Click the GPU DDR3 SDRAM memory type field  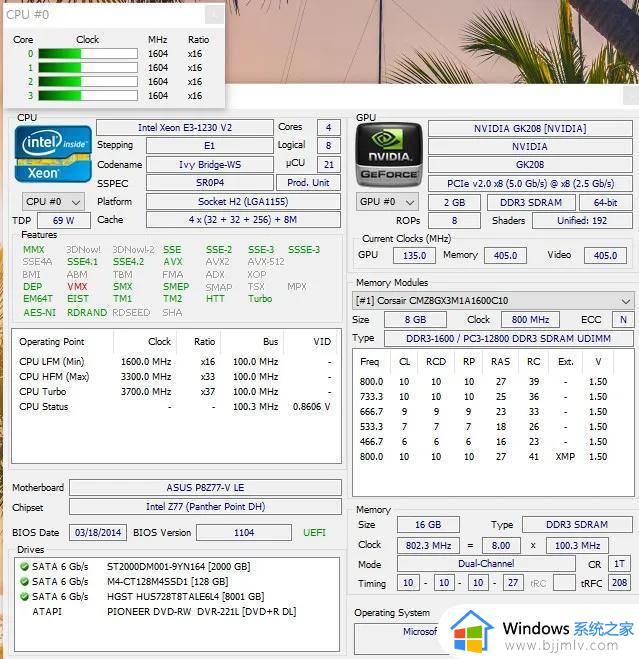click(531, 203)
